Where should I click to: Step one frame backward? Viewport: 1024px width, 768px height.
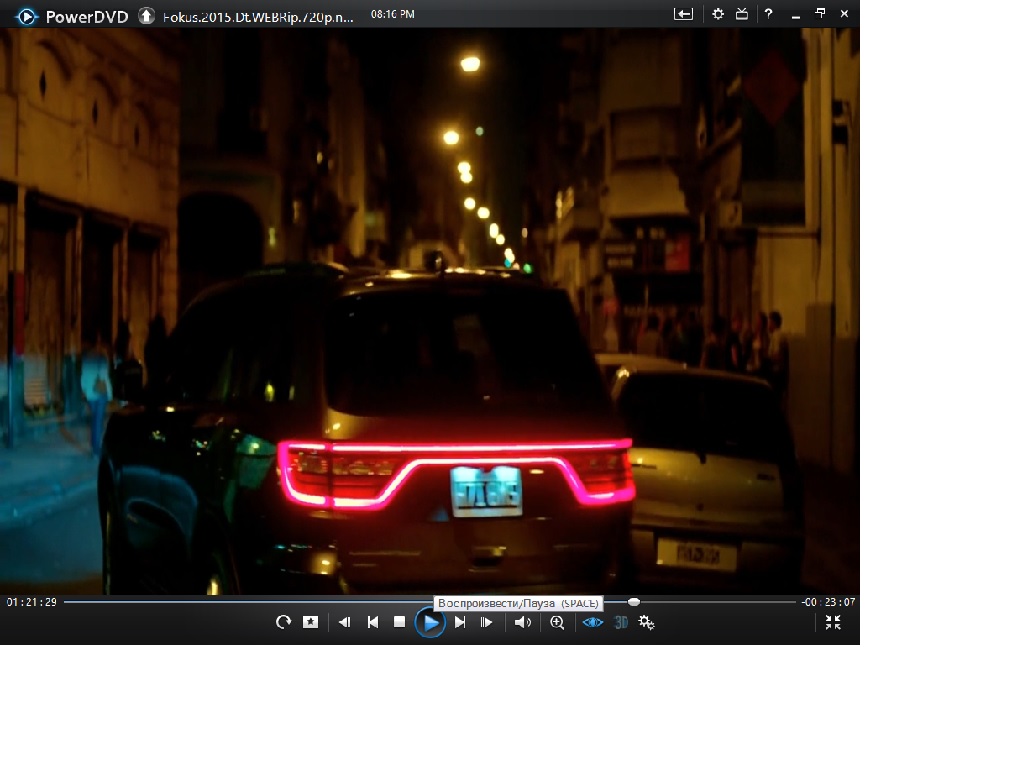point(344,622)
